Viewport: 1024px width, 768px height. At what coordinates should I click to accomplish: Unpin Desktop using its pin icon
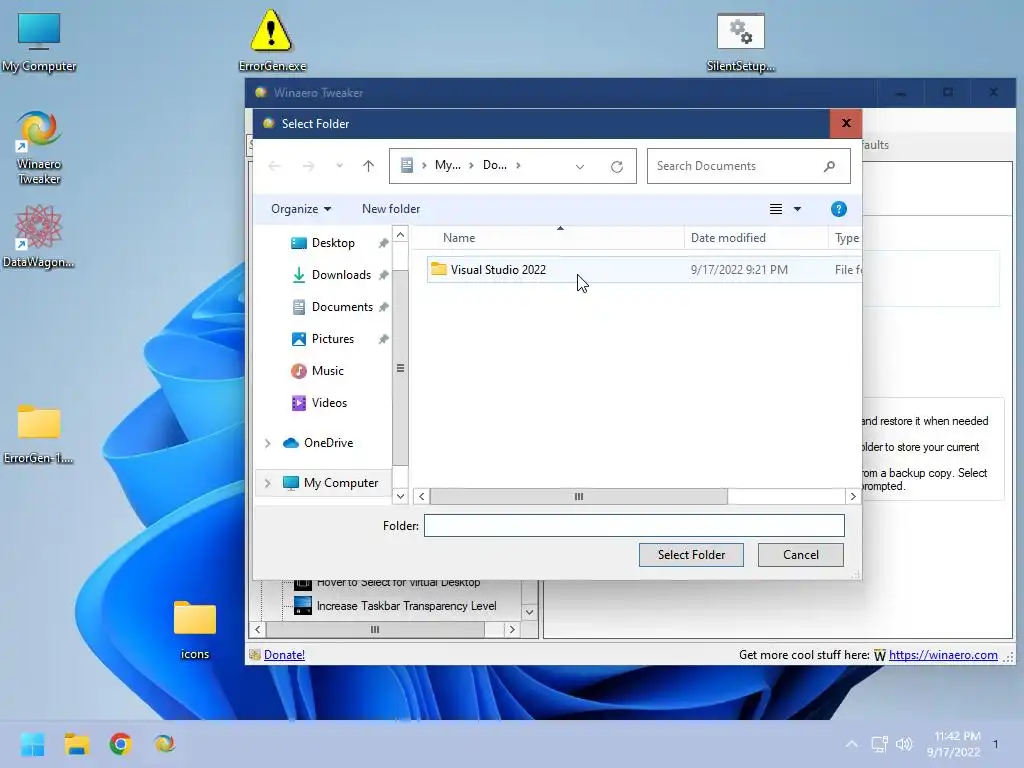coord(383,243)
